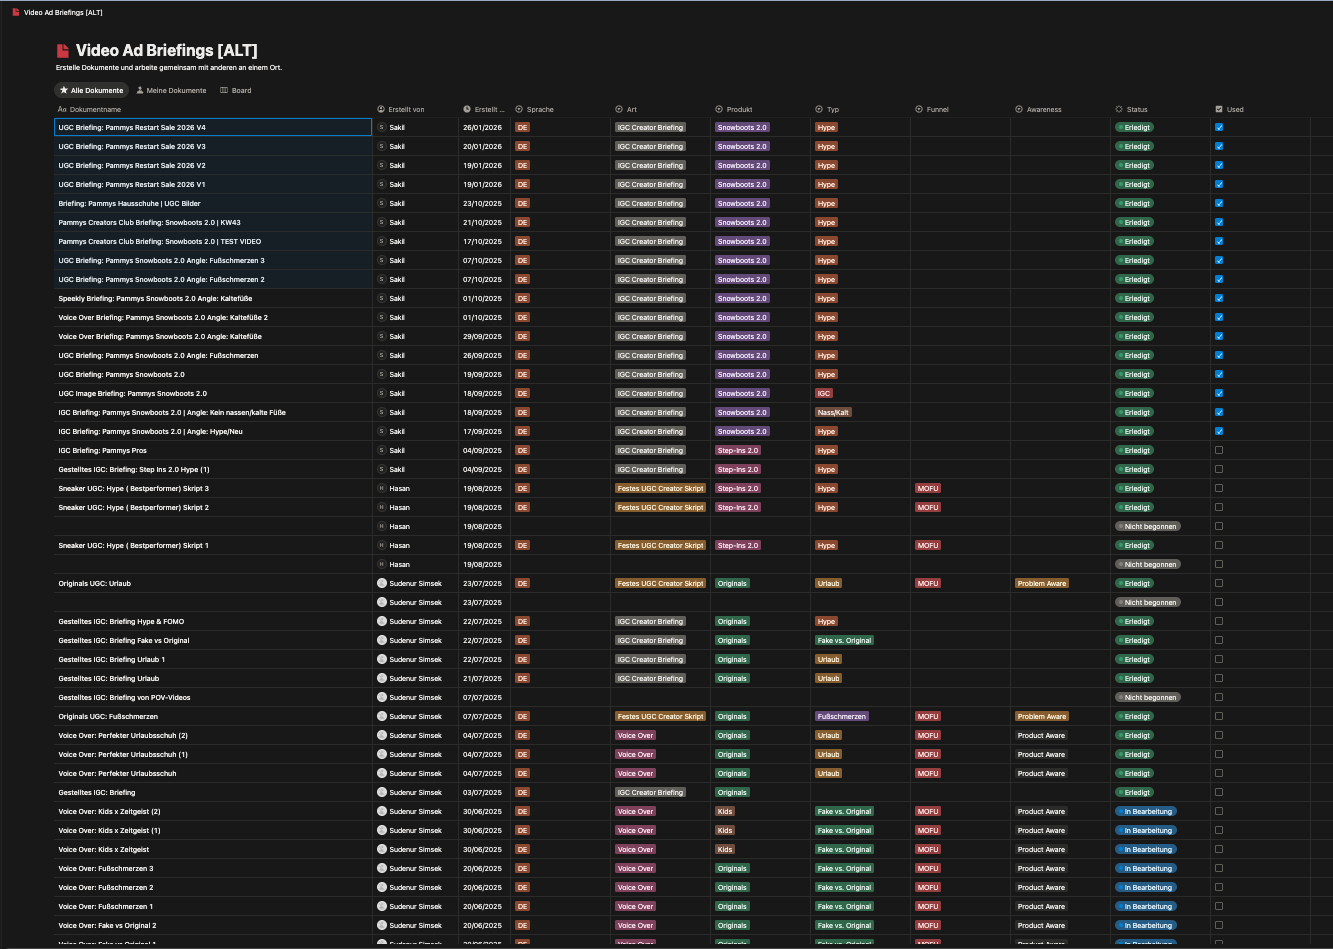Click Sudenur's avatar in Voice Over: Fußschmerzen 1 row

pyautogui.click(x=381, y=906)
